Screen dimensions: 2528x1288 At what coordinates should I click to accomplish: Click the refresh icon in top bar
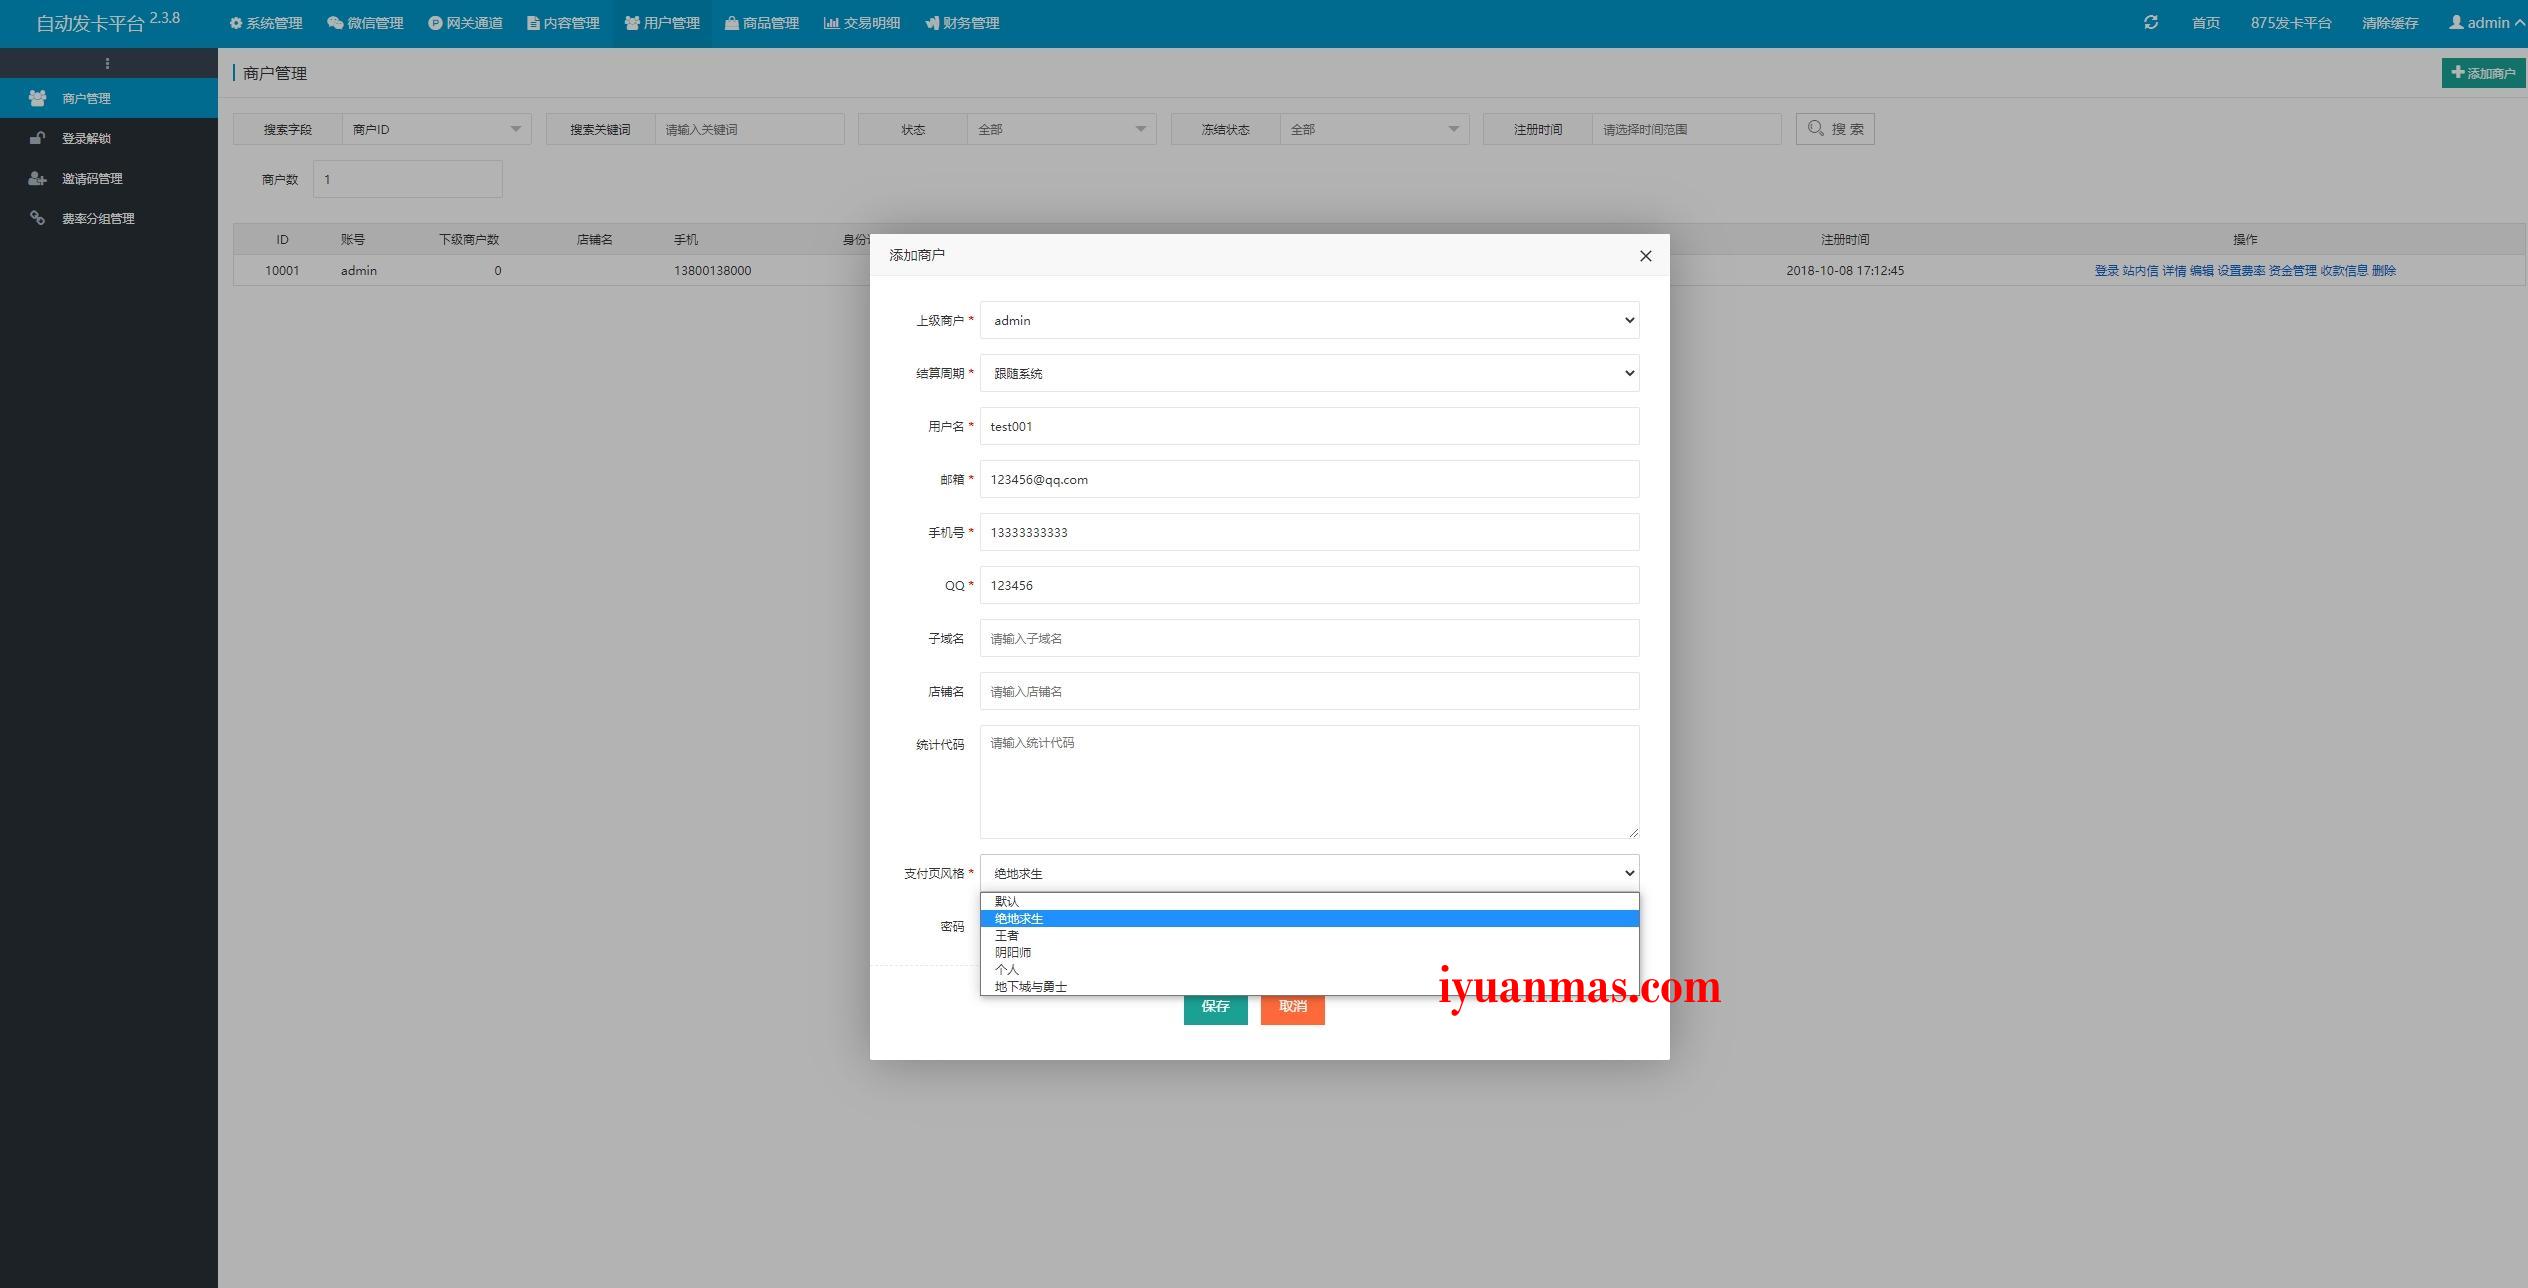pos(2151,22)
